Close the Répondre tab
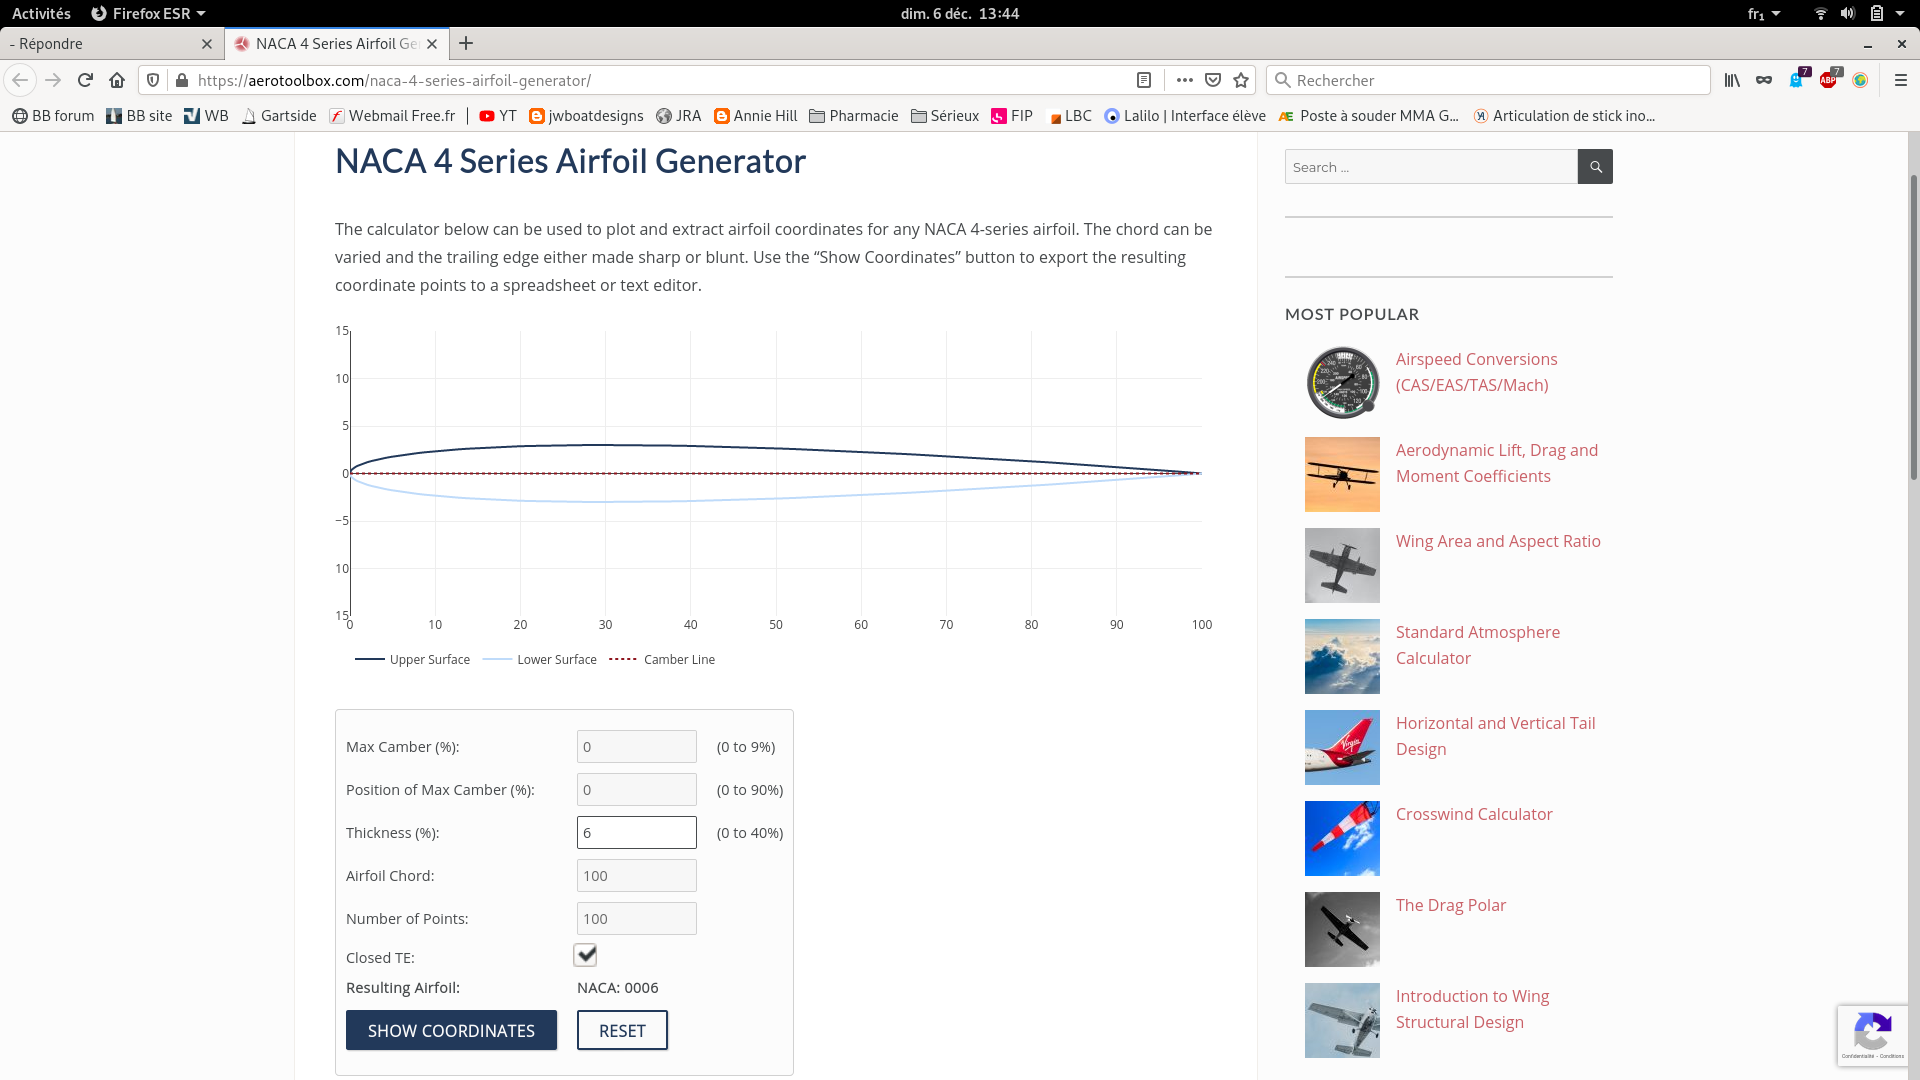Image resolution: width=1920 pixels, height=1080 pixels. (x=207, y=44)
